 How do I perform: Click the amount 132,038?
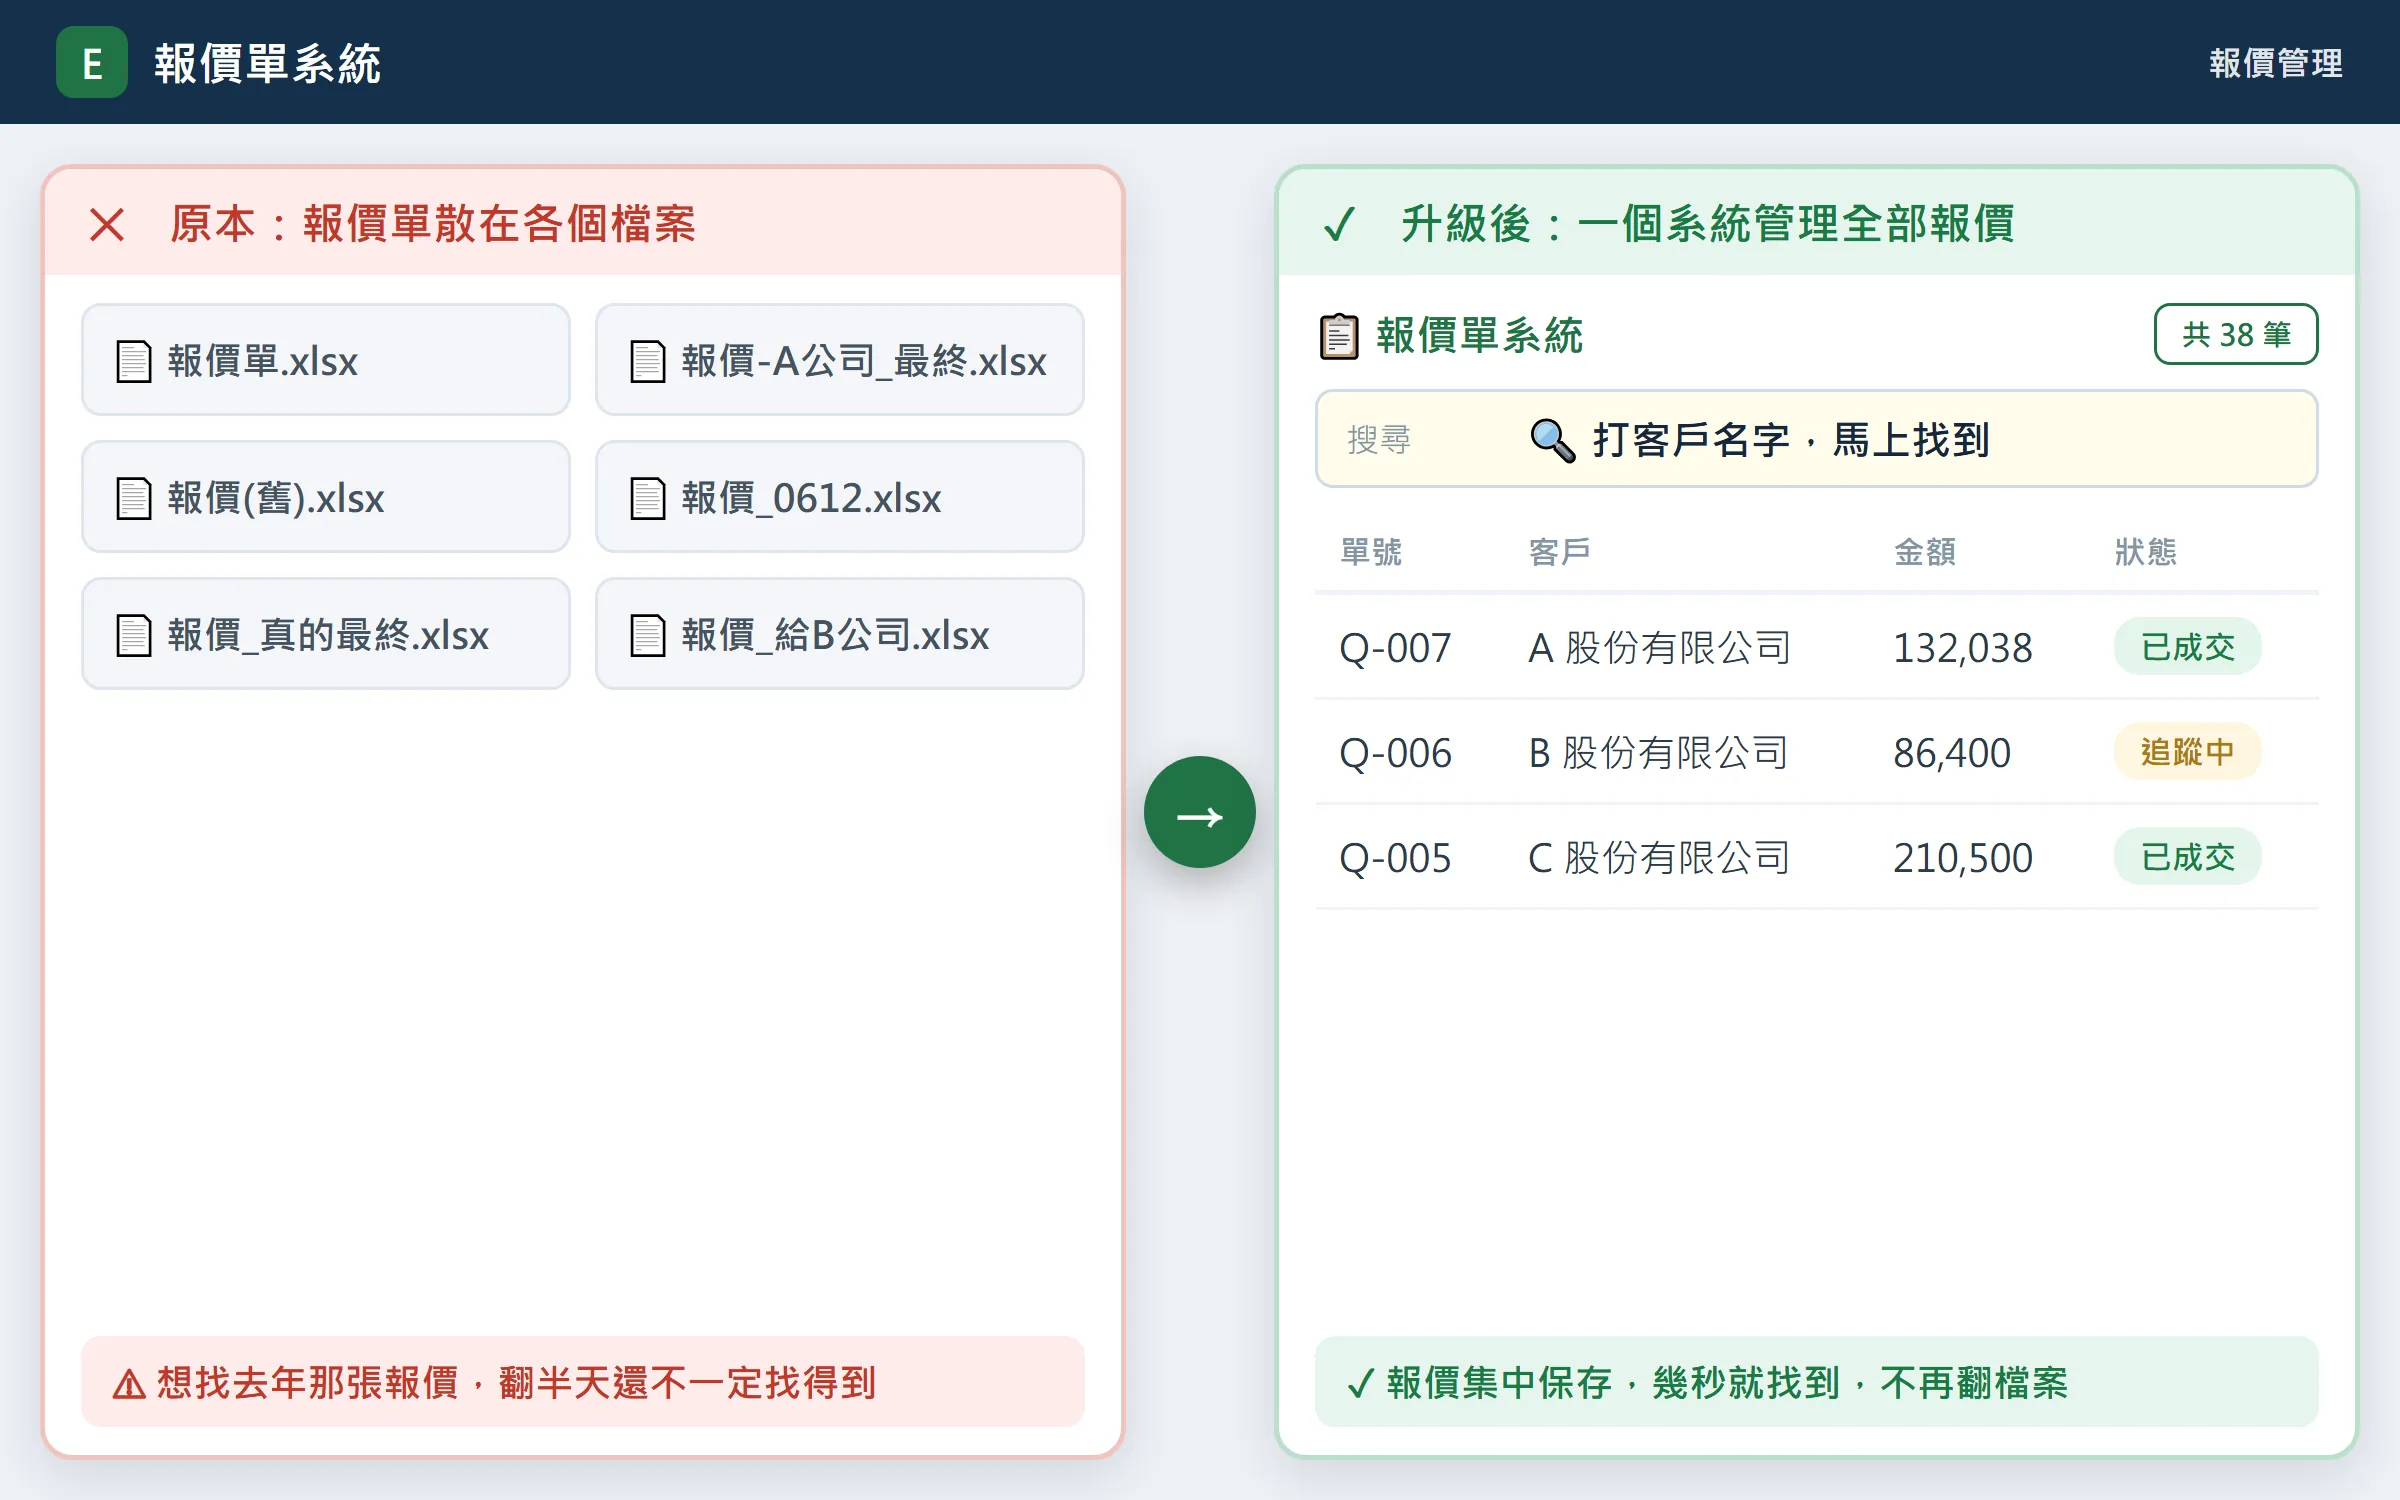coord(1963,648)
